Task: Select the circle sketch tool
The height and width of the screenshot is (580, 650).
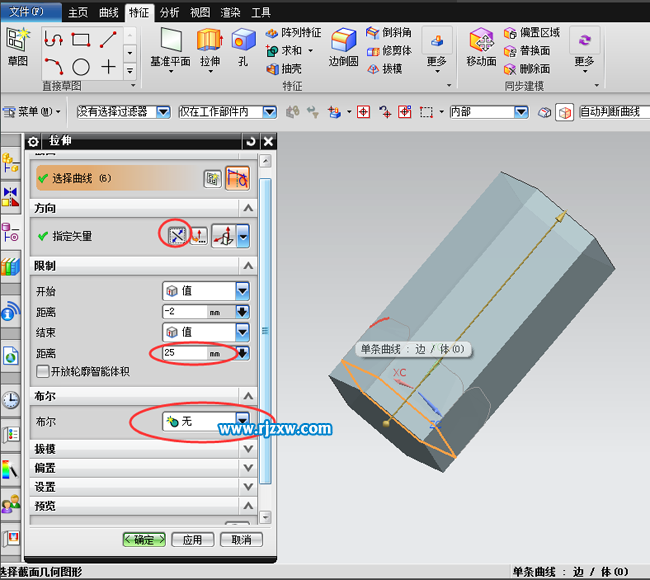Action: [81, 66]
